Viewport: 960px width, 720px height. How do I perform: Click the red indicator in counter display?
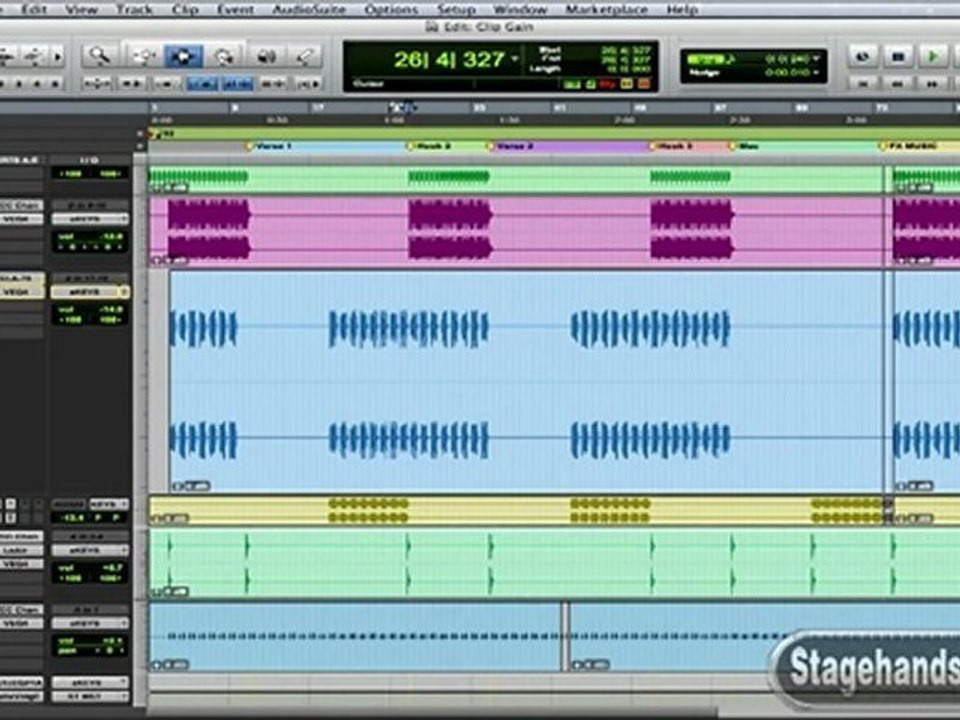click(608, 84)
